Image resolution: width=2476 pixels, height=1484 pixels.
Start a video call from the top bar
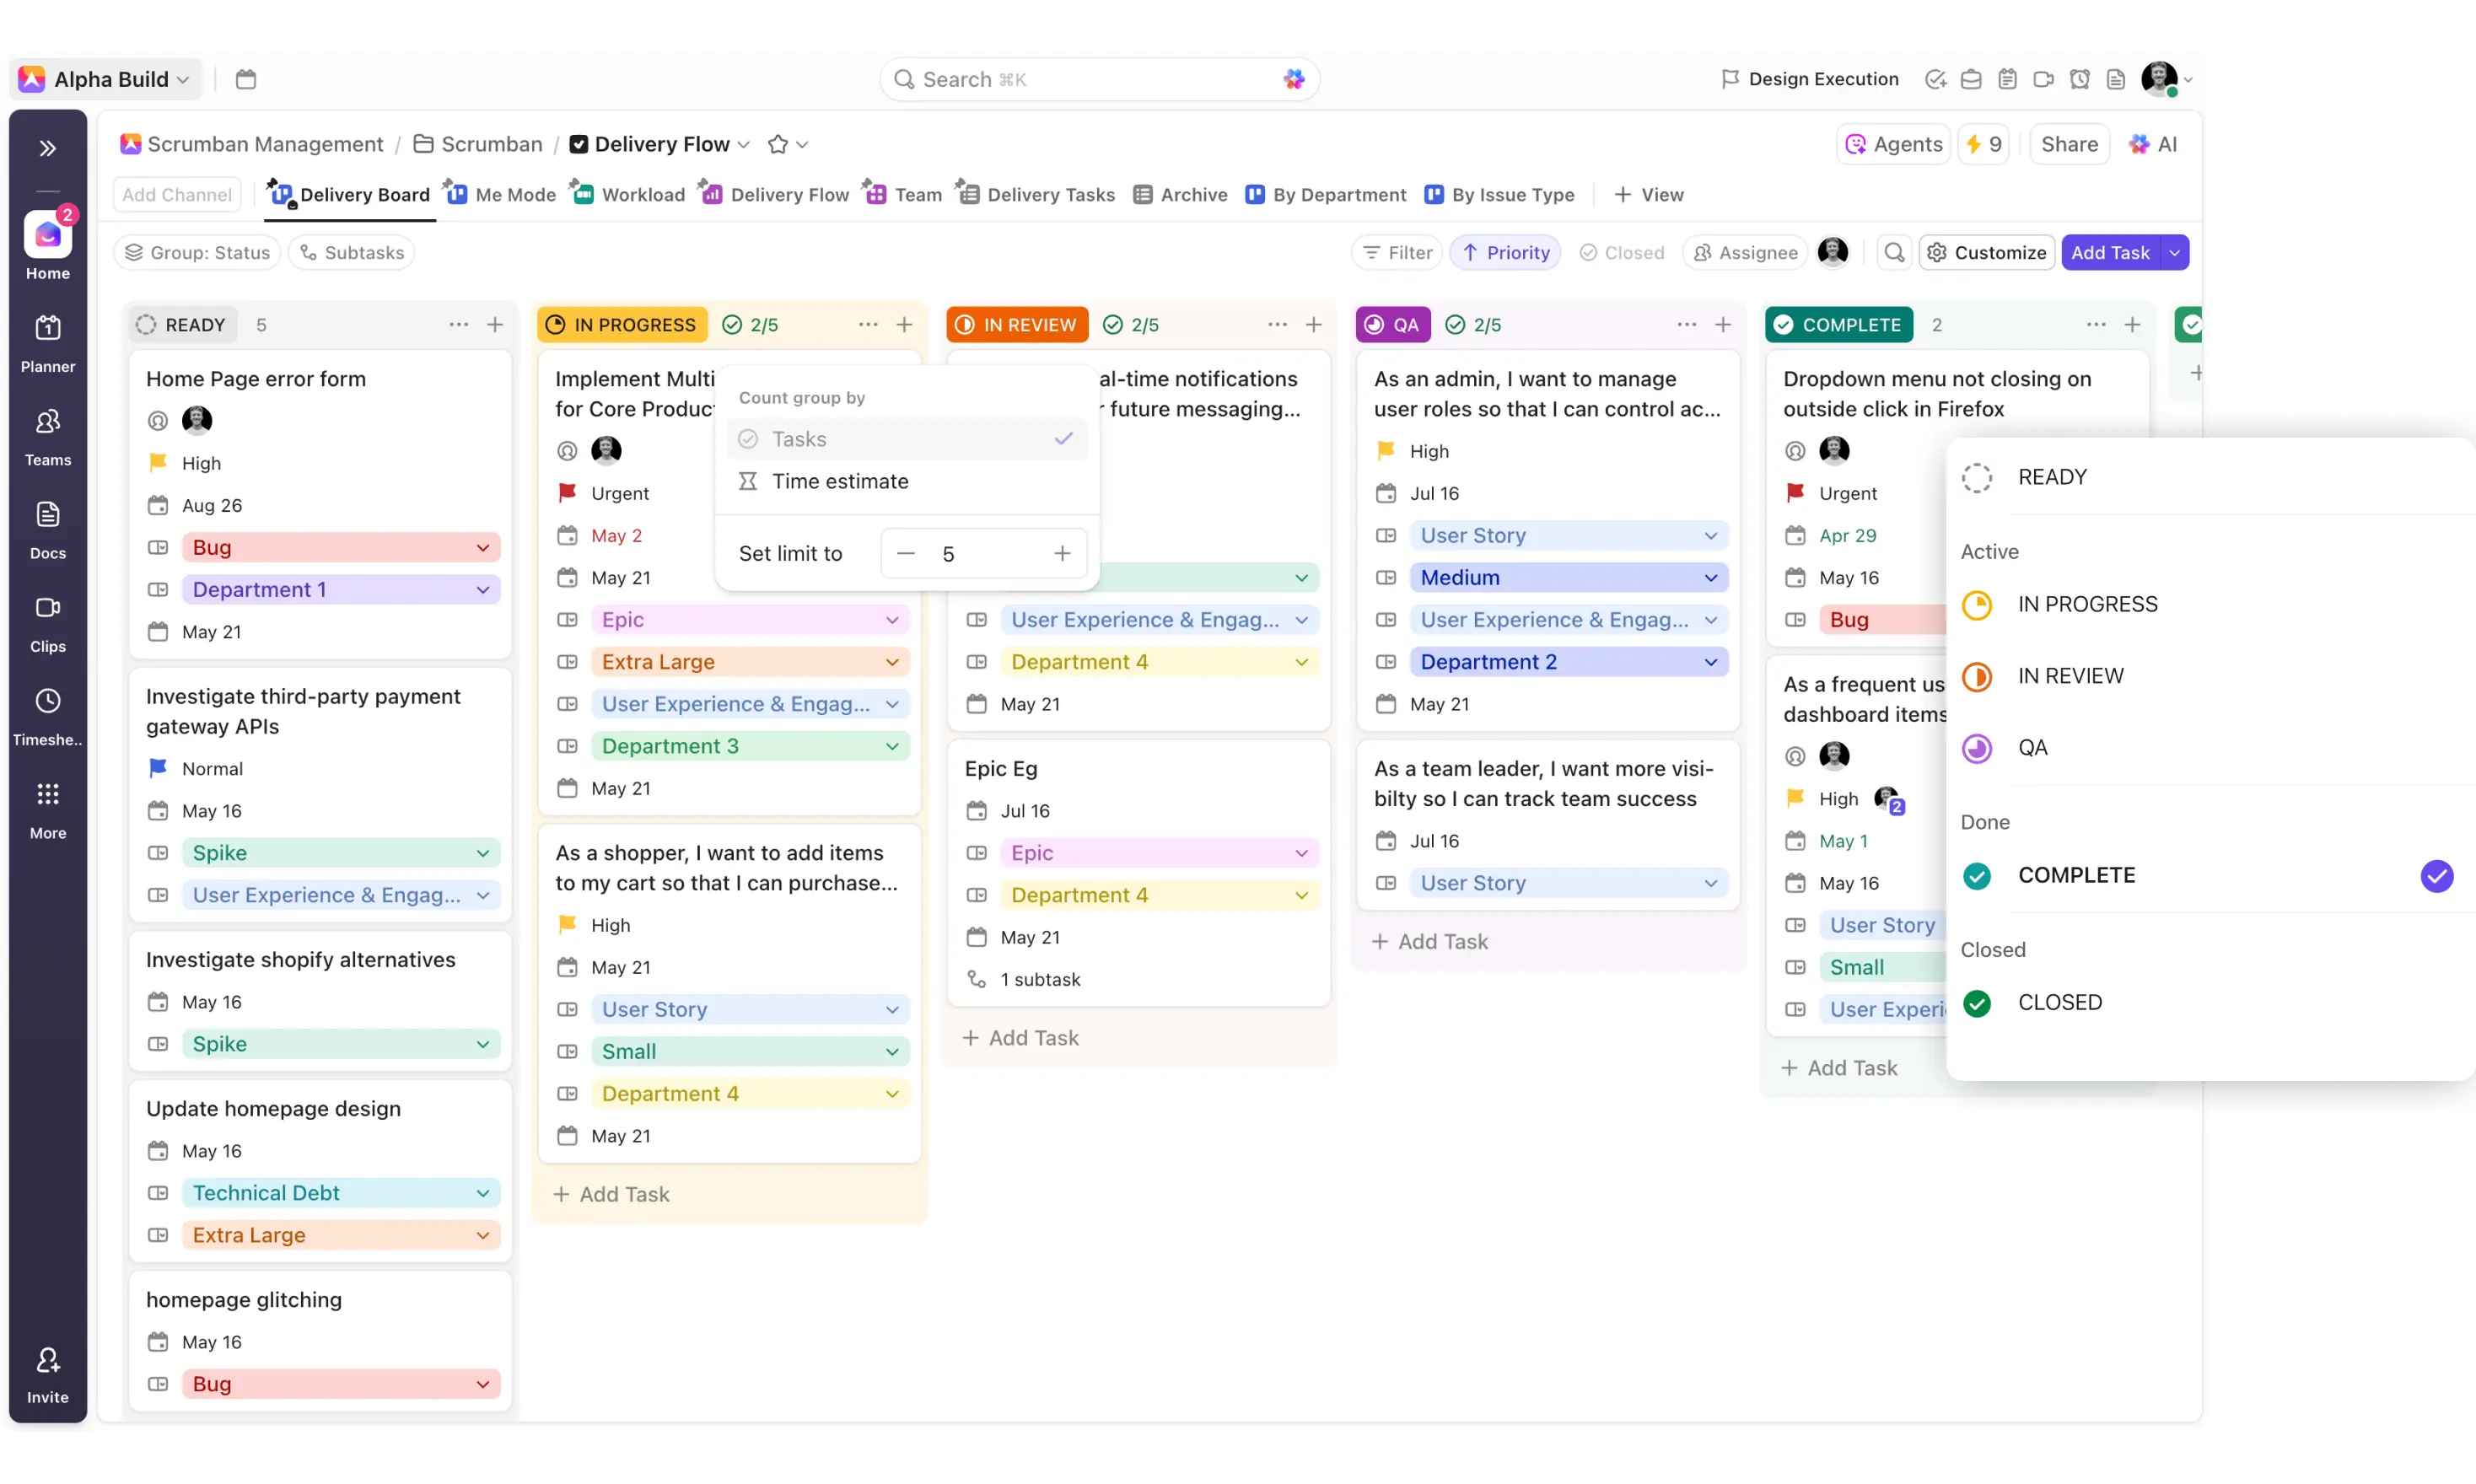coord(2043,79)
